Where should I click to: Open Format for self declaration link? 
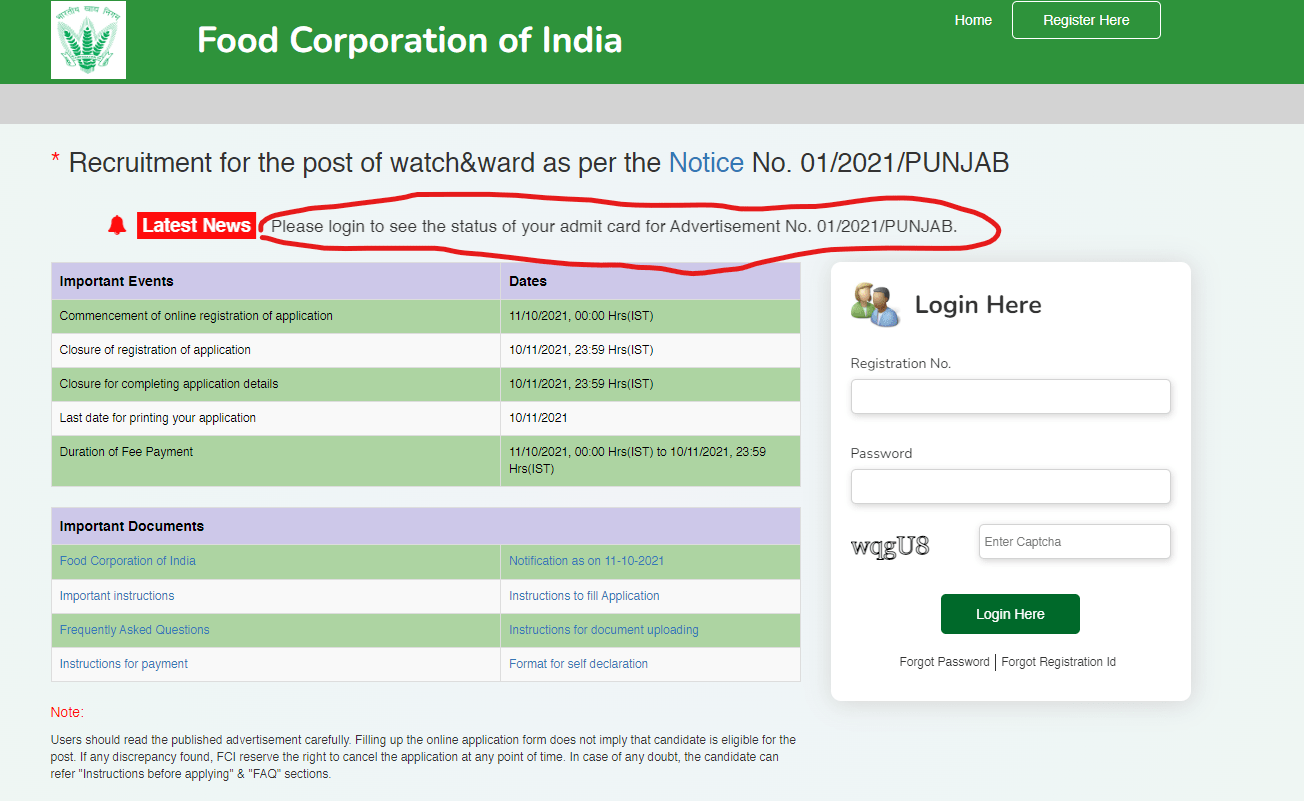tap(578, 664)
